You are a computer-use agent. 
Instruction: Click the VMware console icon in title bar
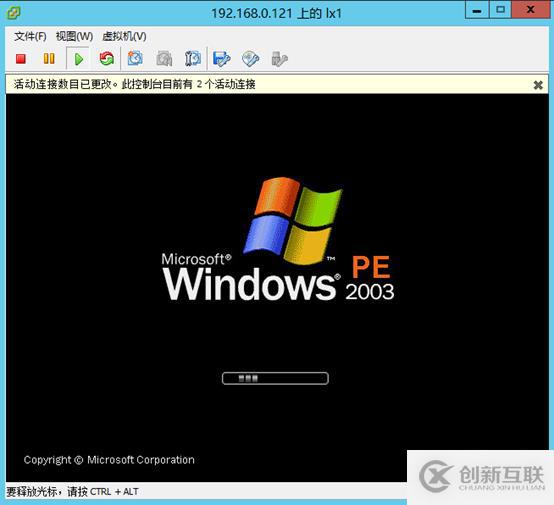click(x=14, y=13)
